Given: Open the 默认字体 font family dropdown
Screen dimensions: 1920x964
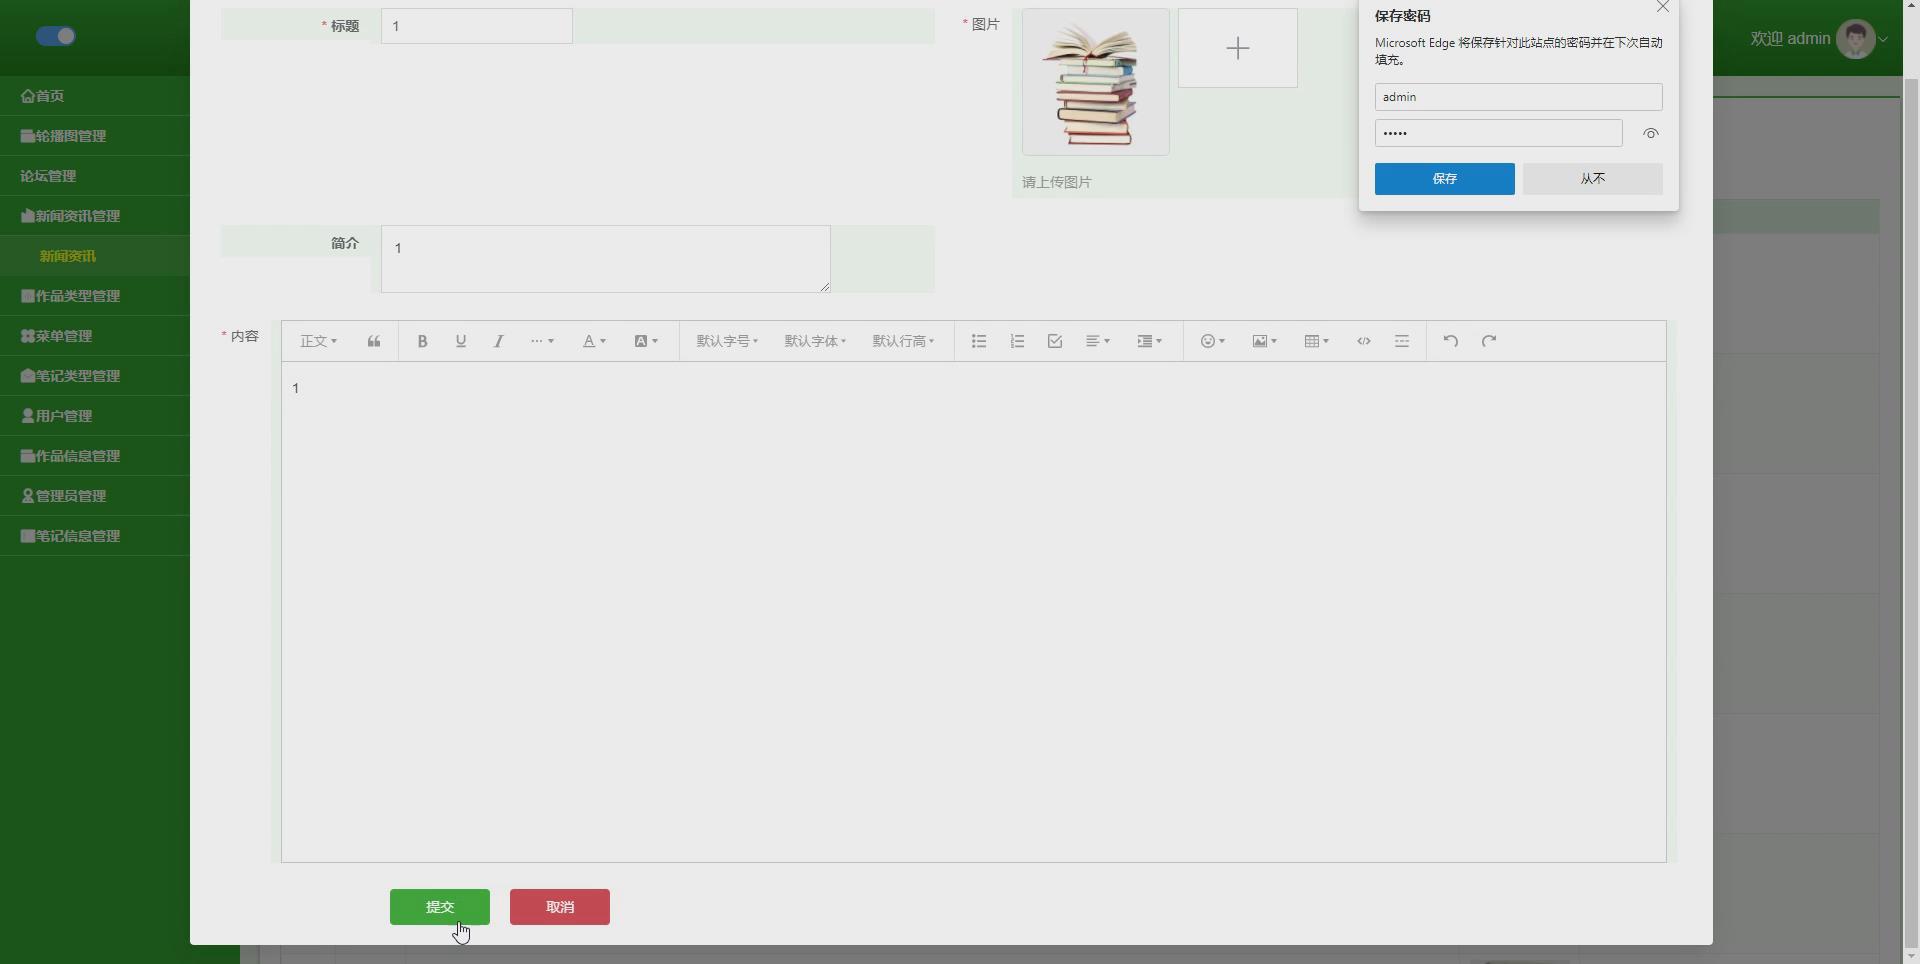Looking at the screenshot, I should (814, 341).
